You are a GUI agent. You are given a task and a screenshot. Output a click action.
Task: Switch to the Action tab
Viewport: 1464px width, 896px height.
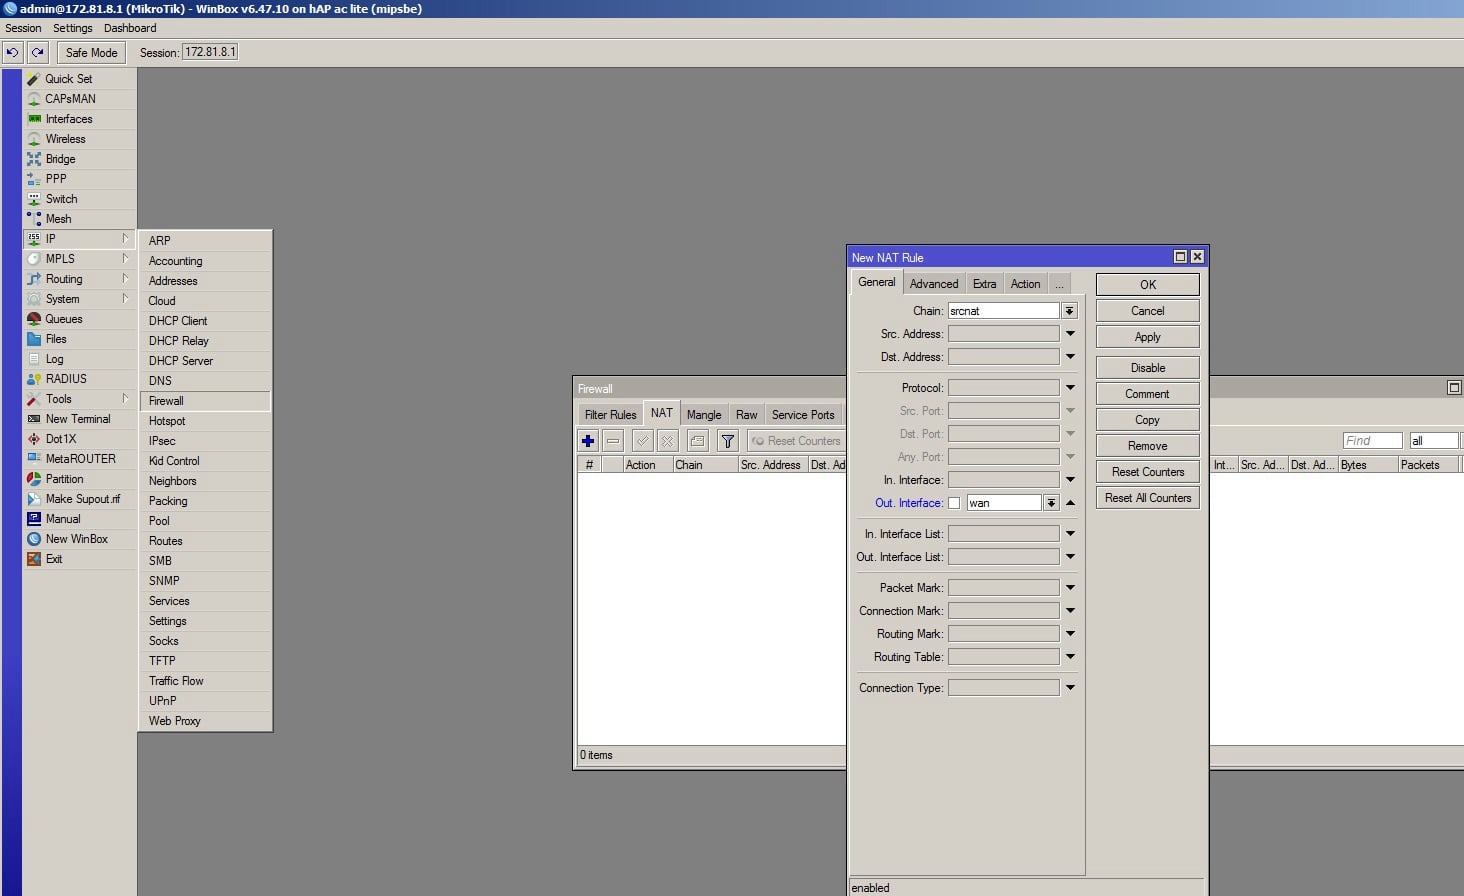click(1025, 284)
